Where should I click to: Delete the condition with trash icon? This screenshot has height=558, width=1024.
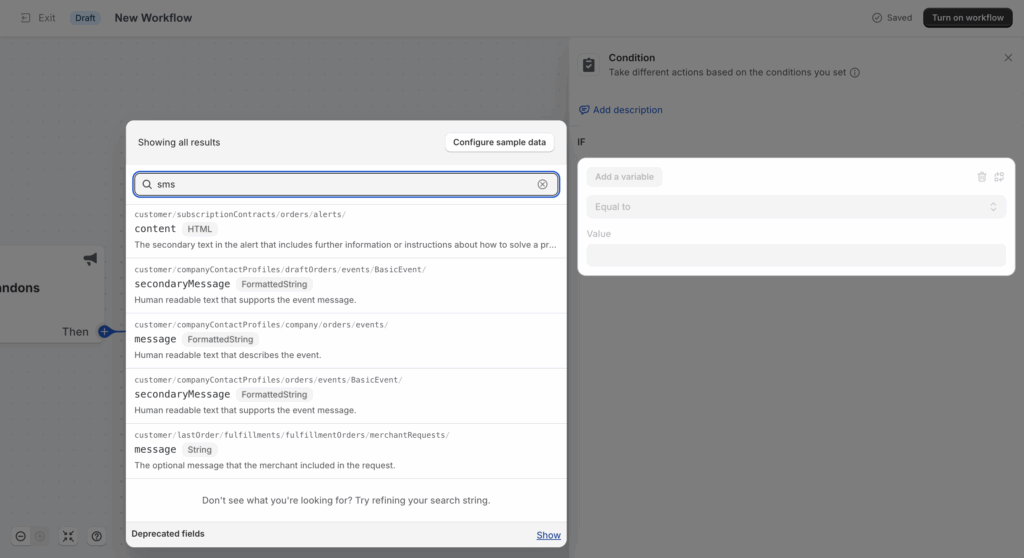point(982,176)
